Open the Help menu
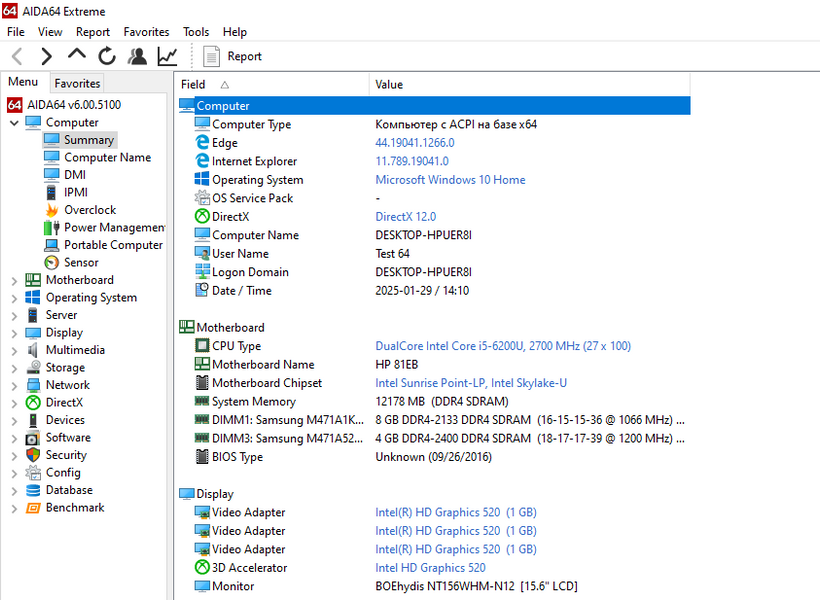820x600 pixels. 235,32
